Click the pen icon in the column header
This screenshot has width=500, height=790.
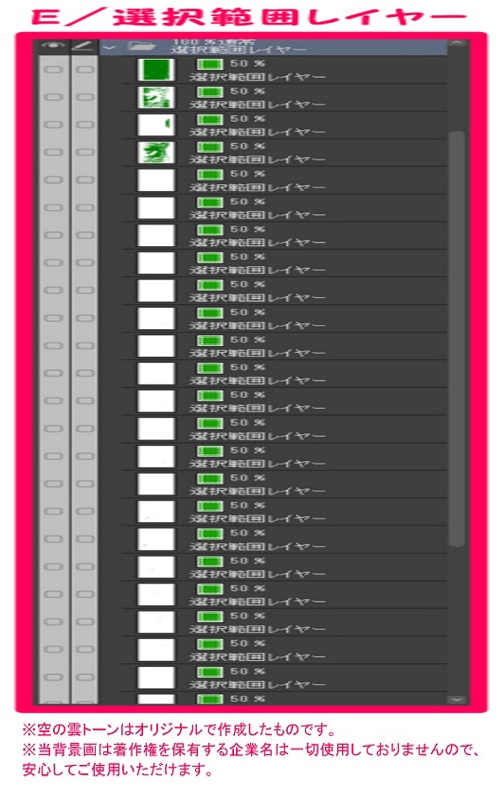[84, 46]
